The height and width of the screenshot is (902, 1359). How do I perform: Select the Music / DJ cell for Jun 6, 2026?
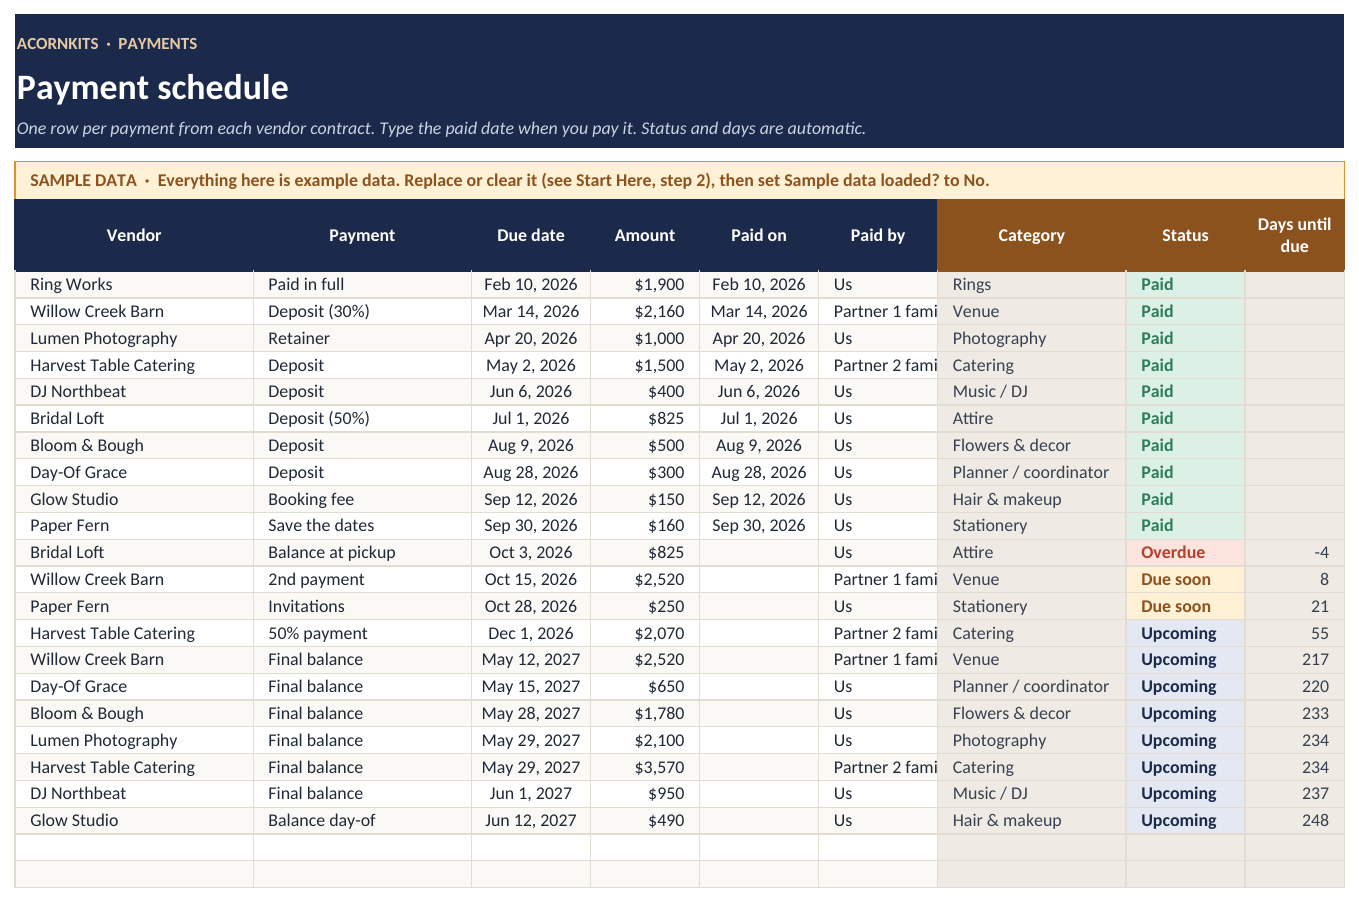[x=1031, y=391]
